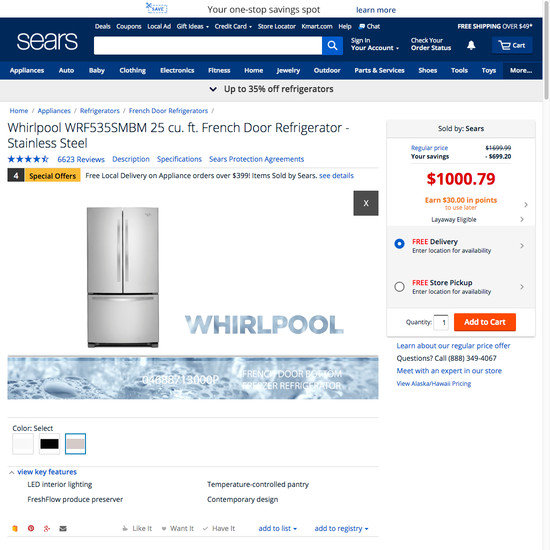Select the FREE Store Pickup radio option
This screenshot has width=550, height=550.
(399, 287)
